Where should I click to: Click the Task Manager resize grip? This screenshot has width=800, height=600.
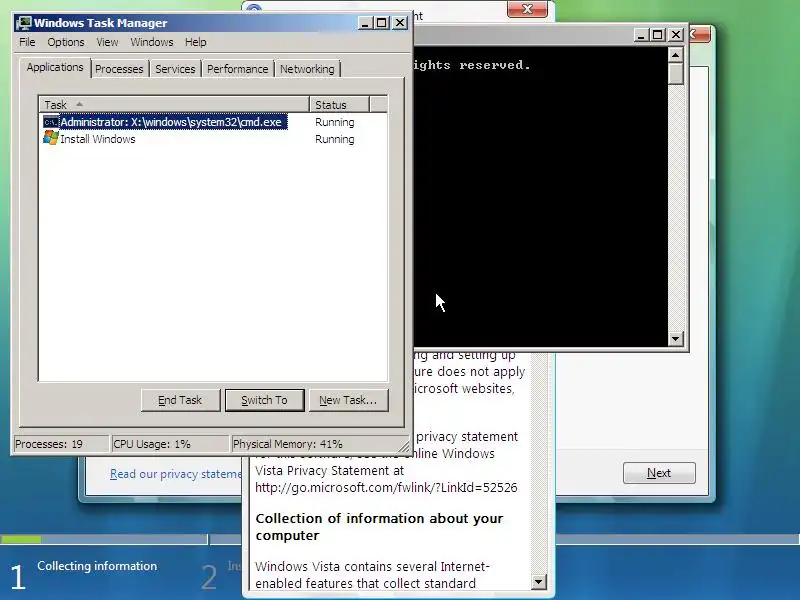(x=404, y=447)
